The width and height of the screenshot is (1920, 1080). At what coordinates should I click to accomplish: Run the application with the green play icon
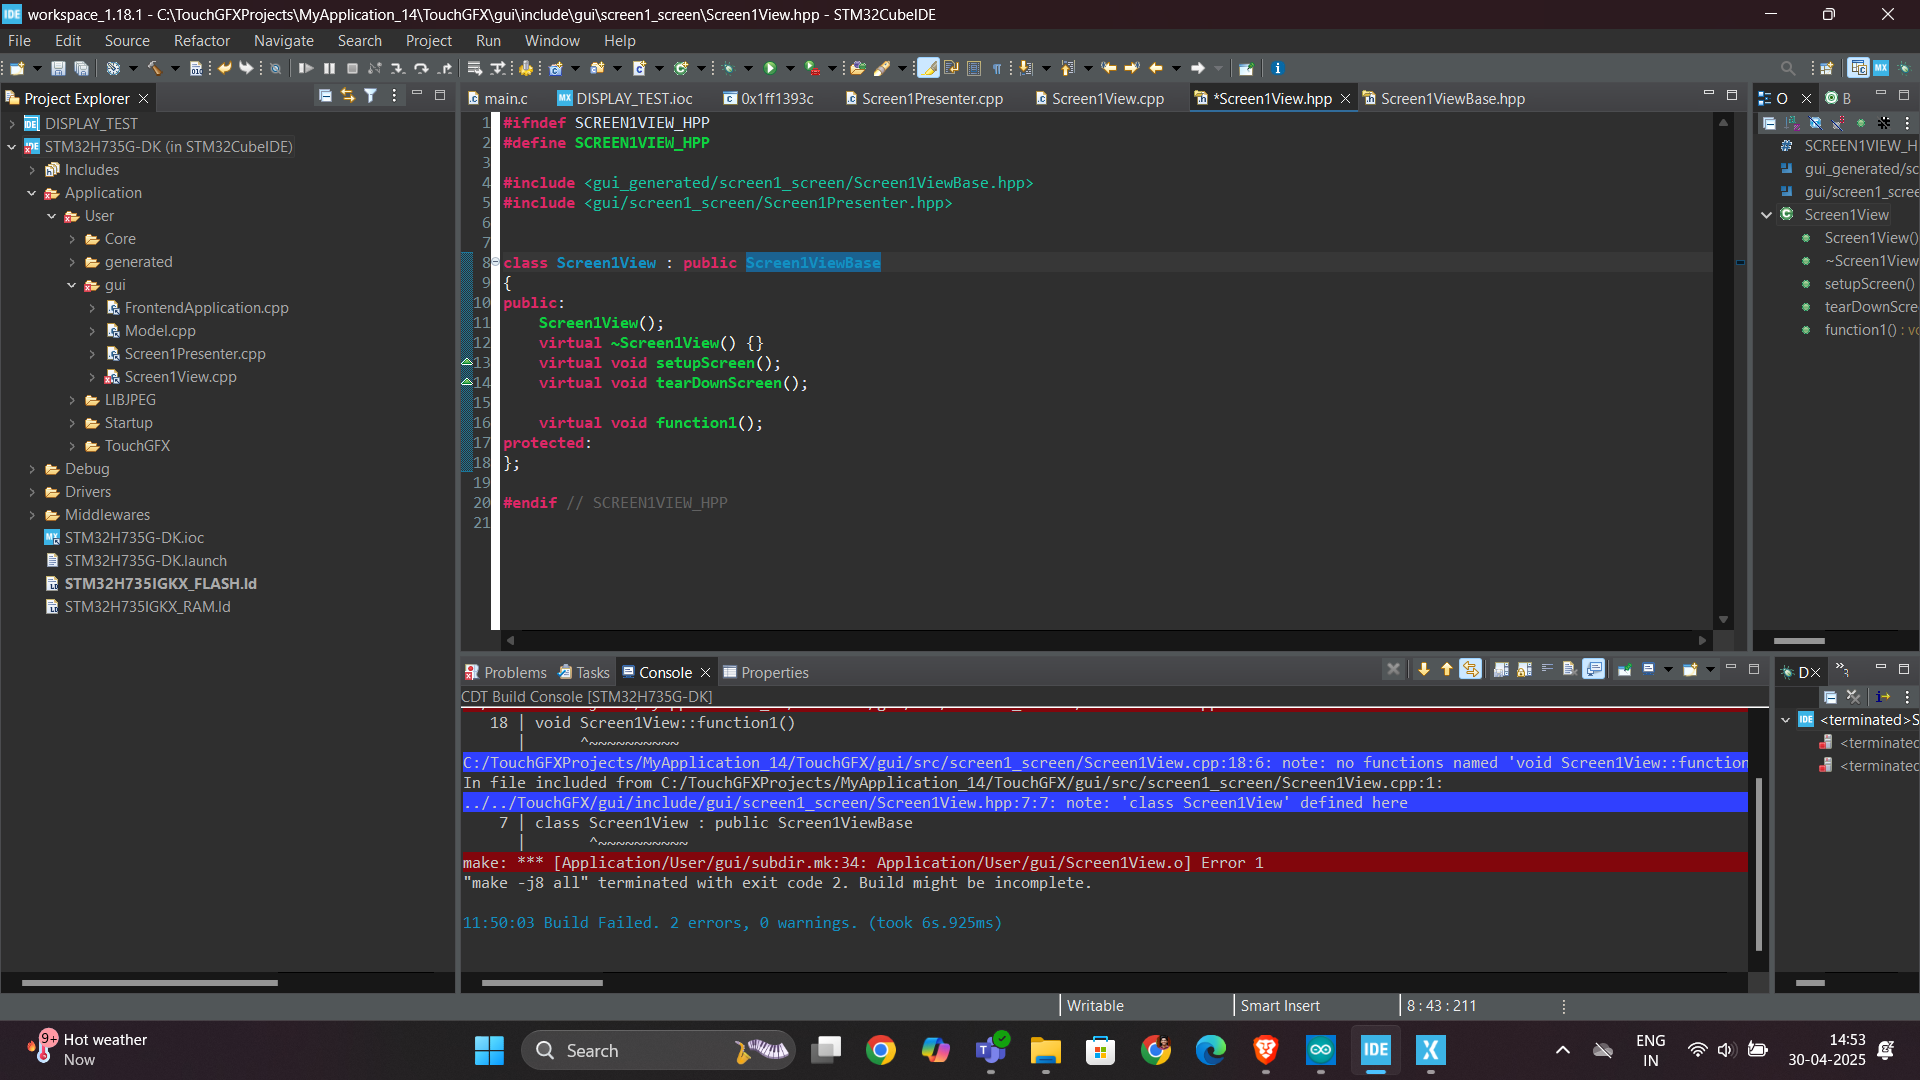click(769, 68)
